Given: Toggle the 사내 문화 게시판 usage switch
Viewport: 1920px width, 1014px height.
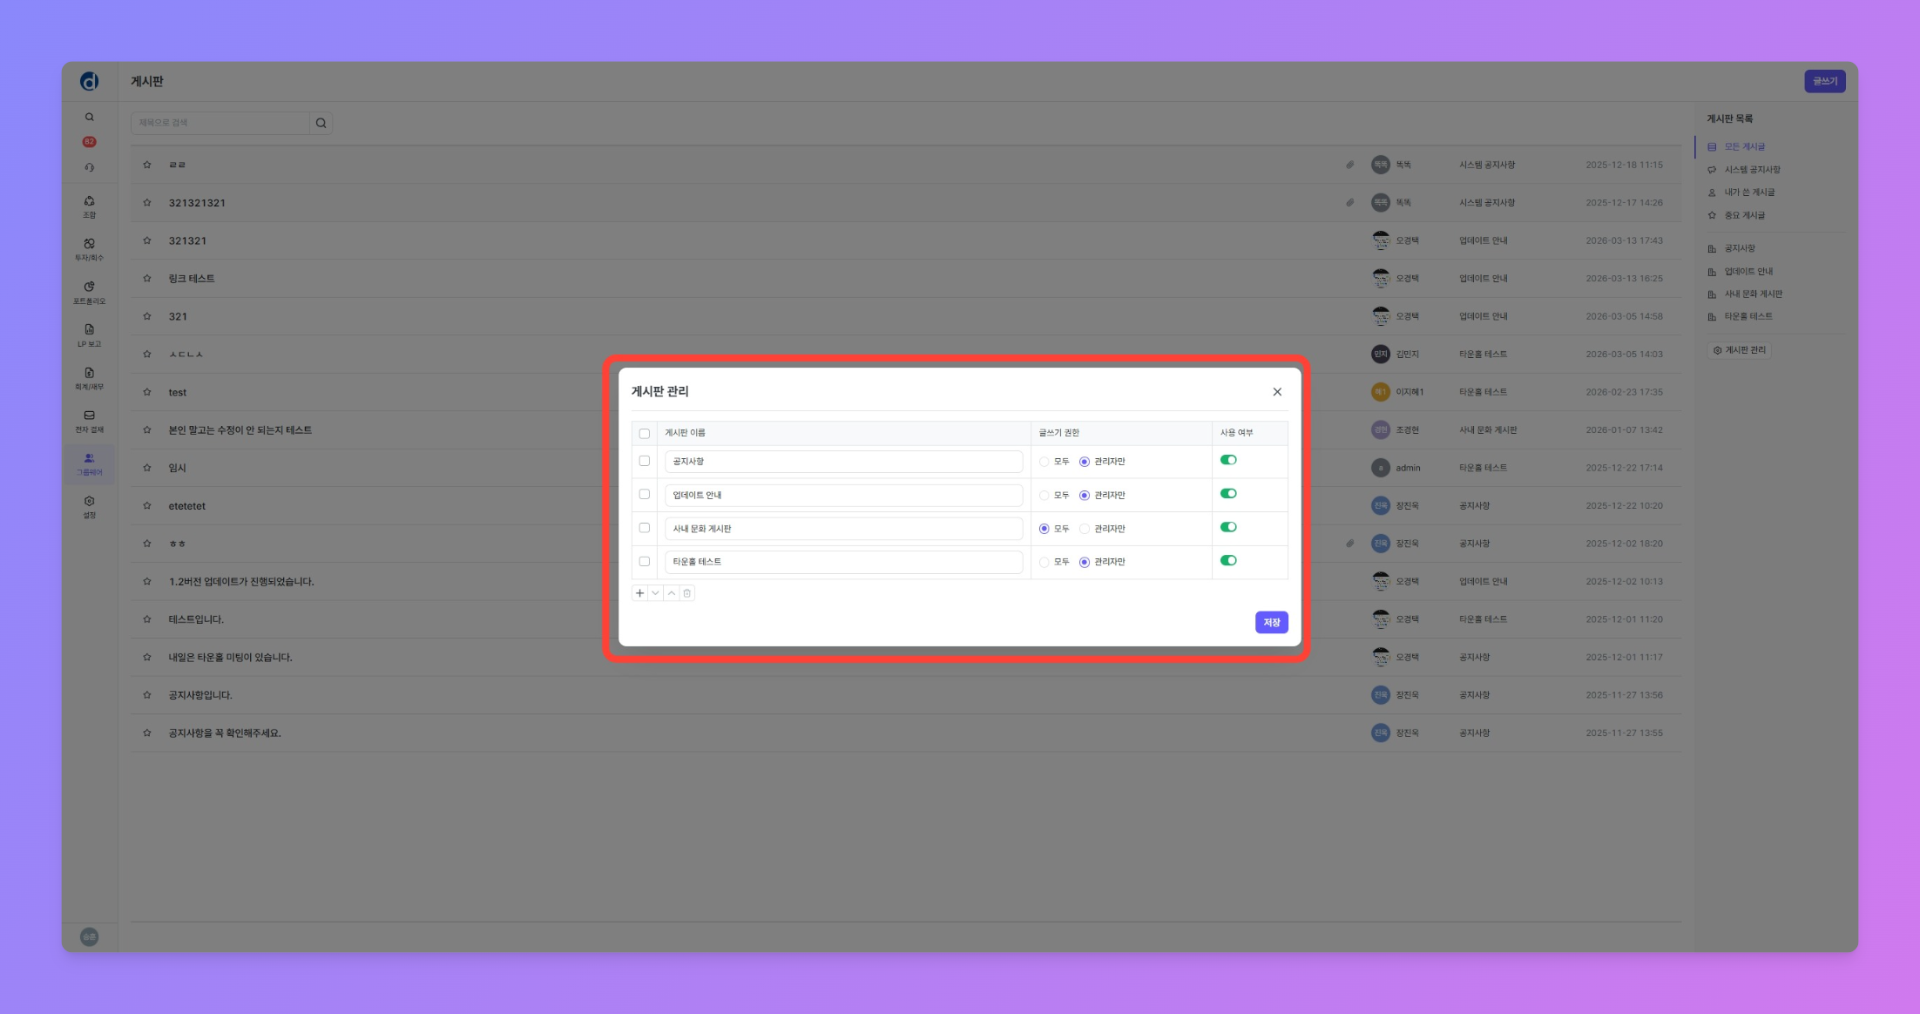Looking at the screenshot, I should pos(1228,527).
